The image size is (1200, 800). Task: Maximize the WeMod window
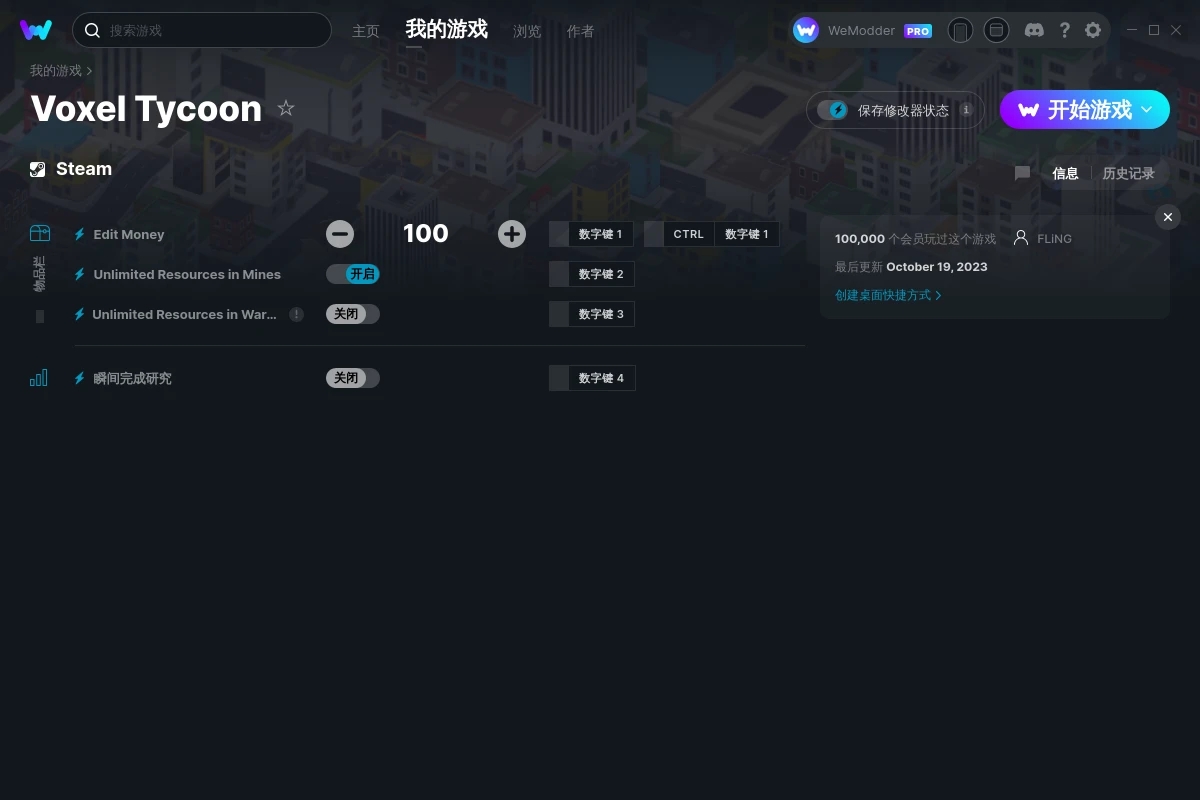pyautogui.click(x=1154, y=30)
